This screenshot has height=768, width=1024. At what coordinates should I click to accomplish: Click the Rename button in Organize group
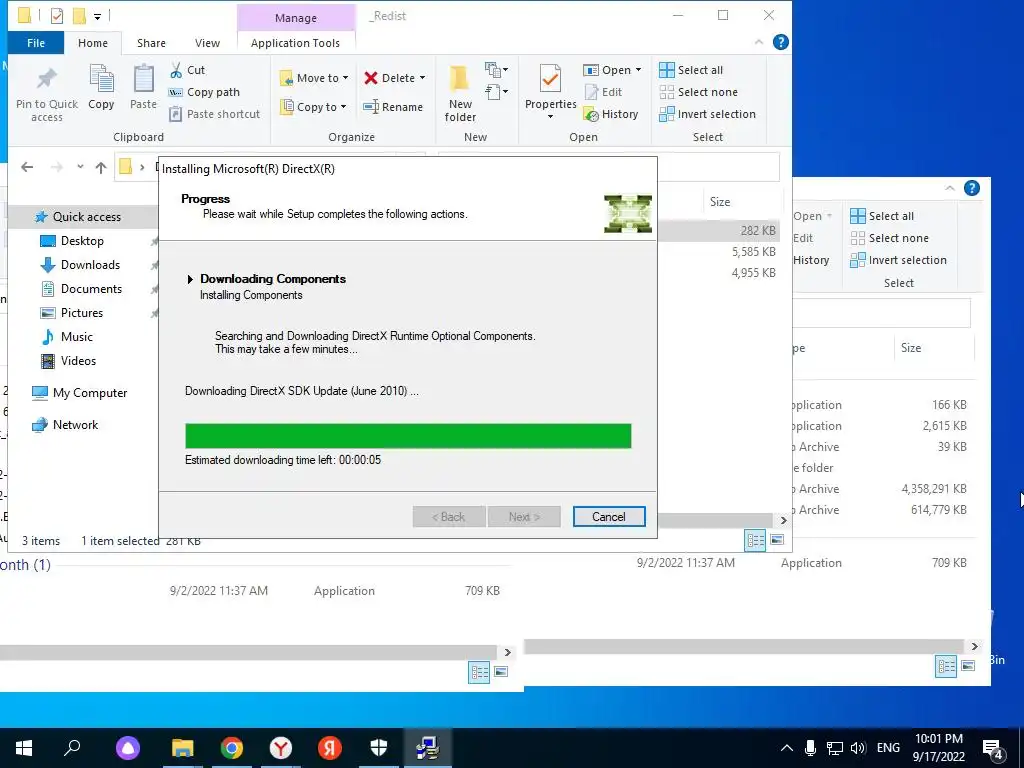click(393, 106)
